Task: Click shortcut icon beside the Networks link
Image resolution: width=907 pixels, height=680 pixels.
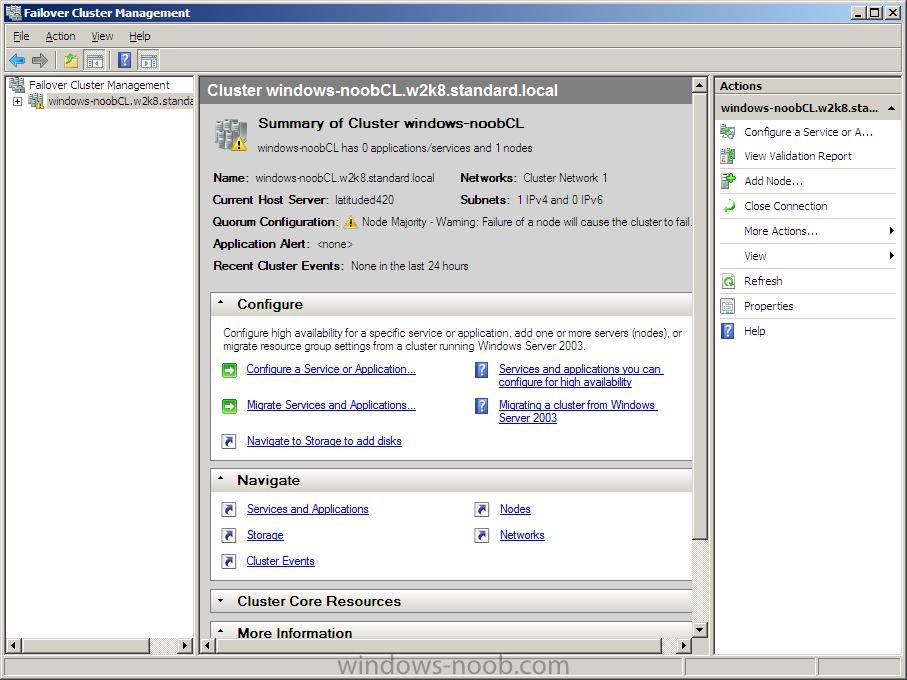Action: pyautogui.click(x=482, y=535)
